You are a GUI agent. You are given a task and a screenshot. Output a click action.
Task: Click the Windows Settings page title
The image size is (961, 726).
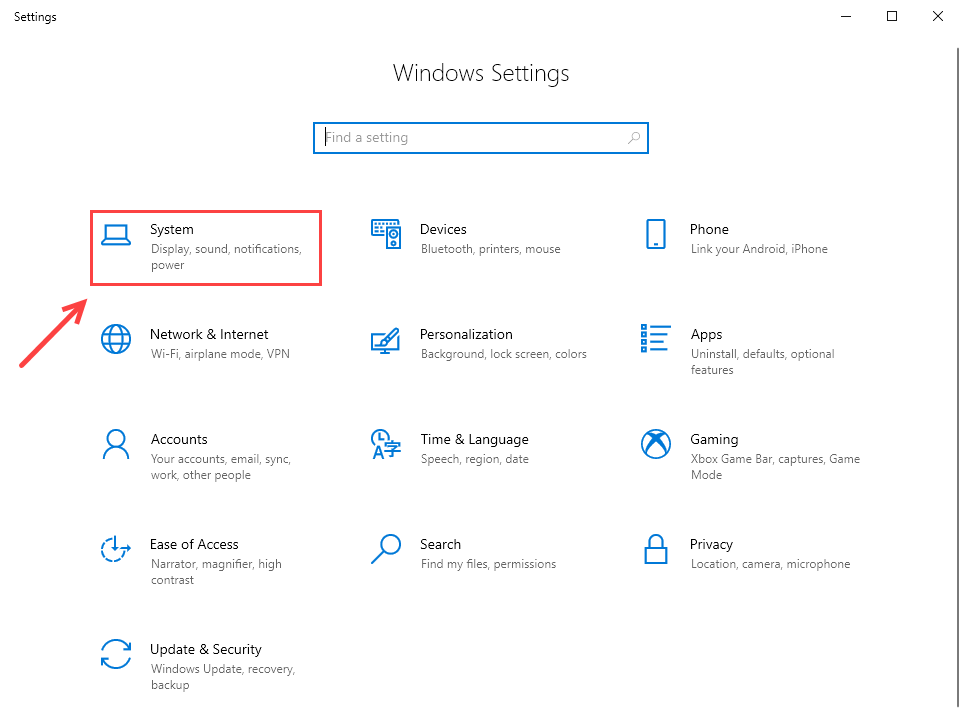(x=480, y=73)
